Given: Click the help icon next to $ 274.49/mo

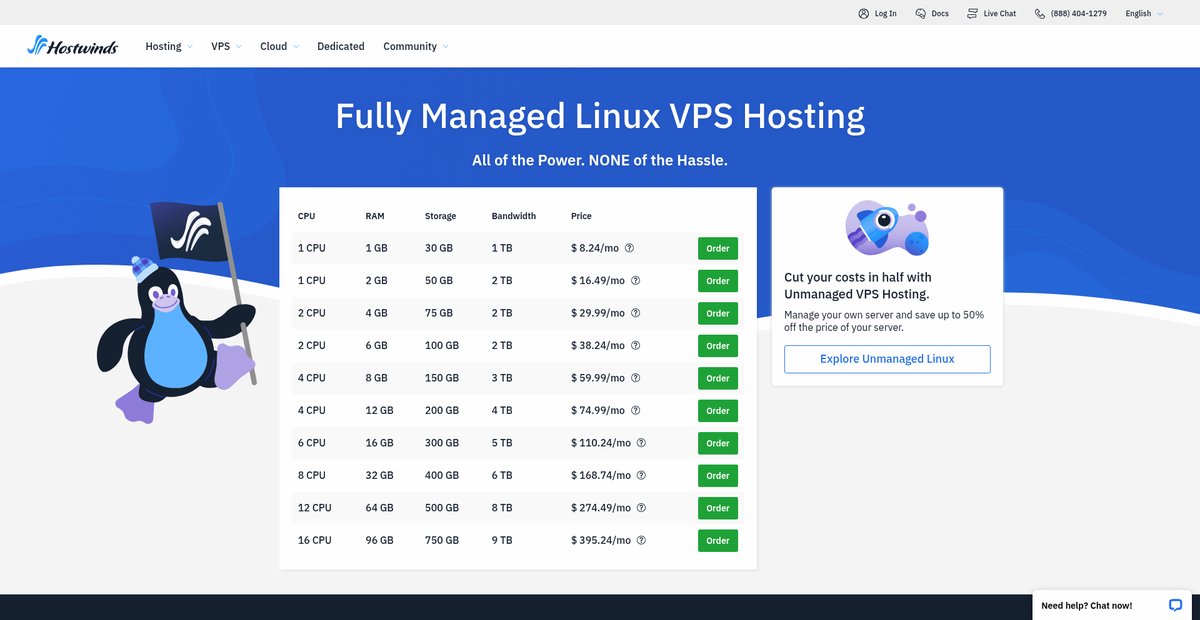Looking at the screenshot, I should pos(641,508).
